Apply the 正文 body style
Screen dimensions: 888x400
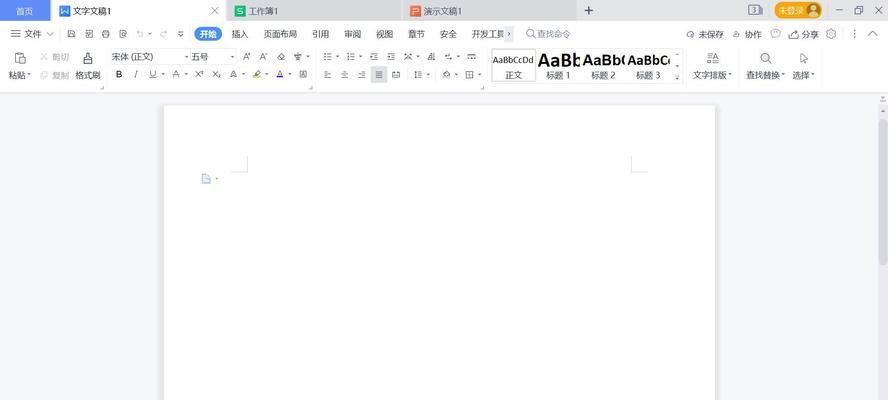514,65
